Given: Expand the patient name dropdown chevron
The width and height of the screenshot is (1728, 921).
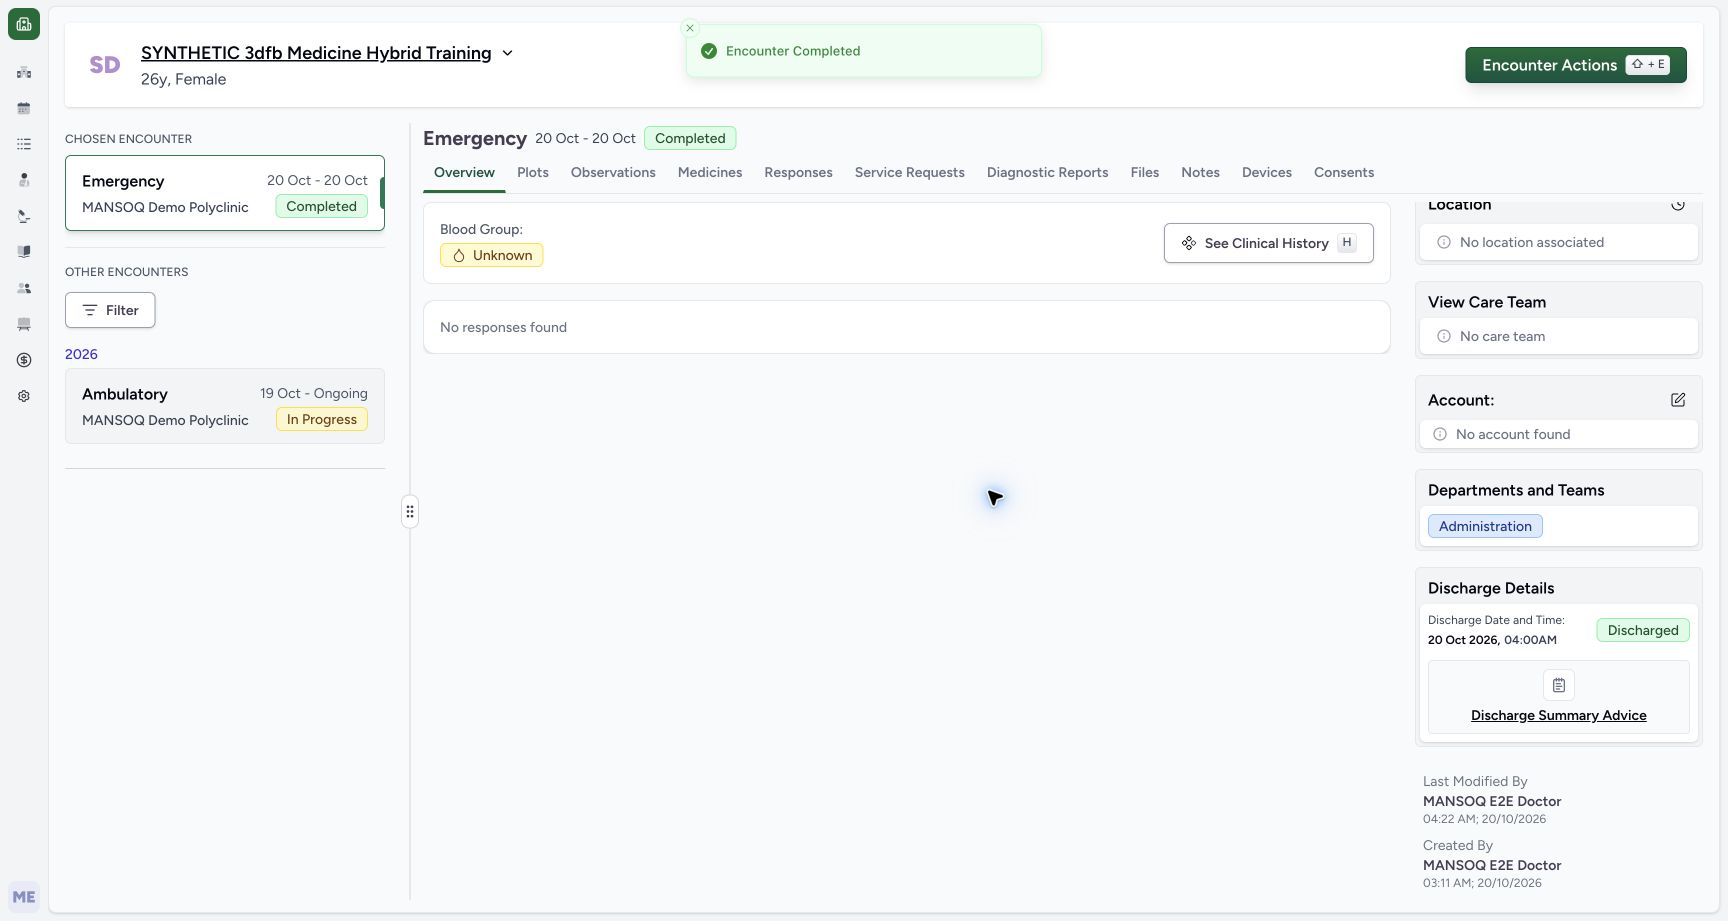Looking at the screenshot, I should pyautogui.click(x=507, y=53).
